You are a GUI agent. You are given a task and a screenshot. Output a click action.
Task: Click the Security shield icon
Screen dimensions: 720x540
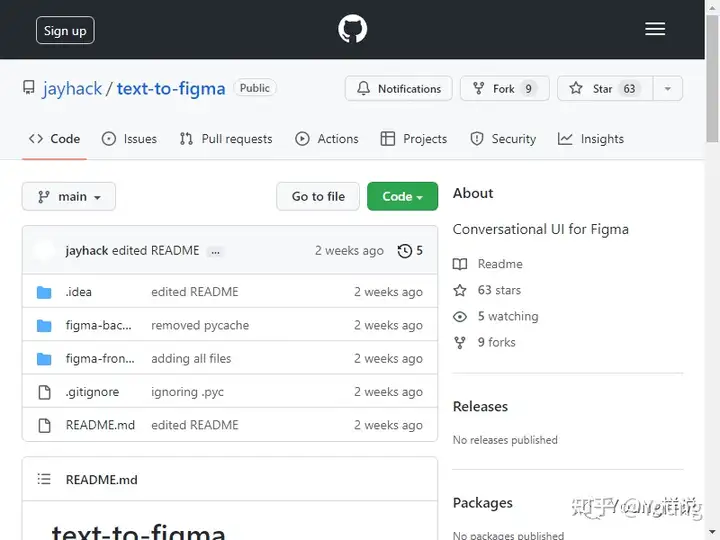click(x=477, y=139)
